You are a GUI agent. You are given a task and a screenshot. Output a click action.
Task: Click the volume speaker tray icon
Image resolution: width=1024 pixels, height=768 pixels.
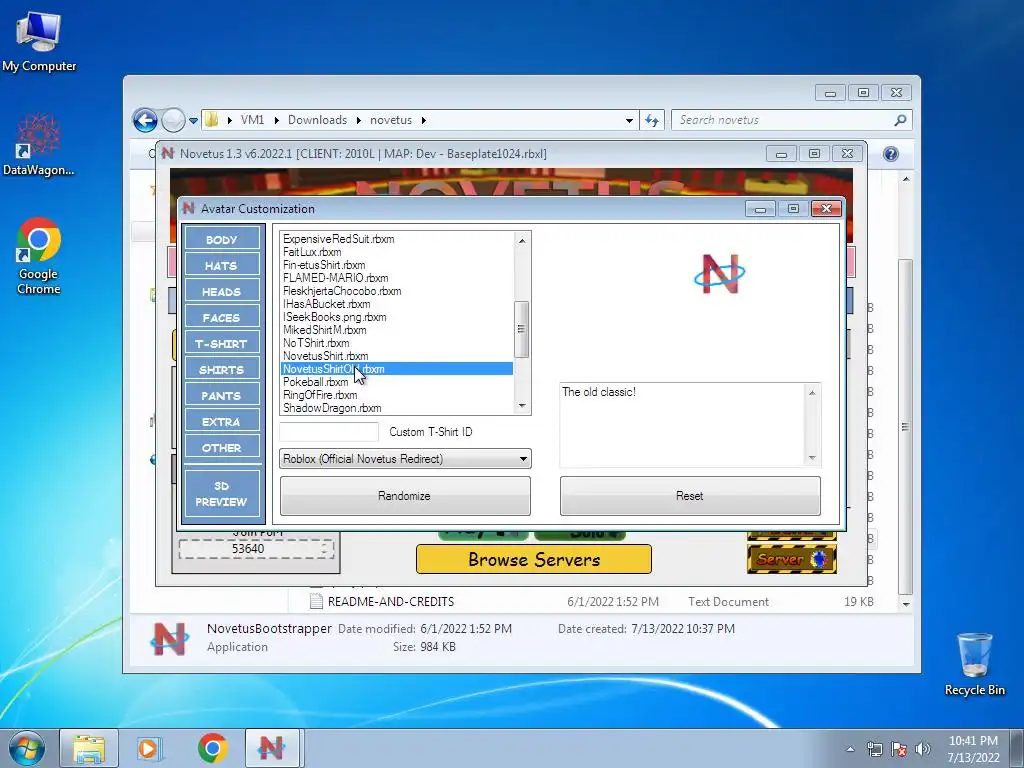pos(923,749)
